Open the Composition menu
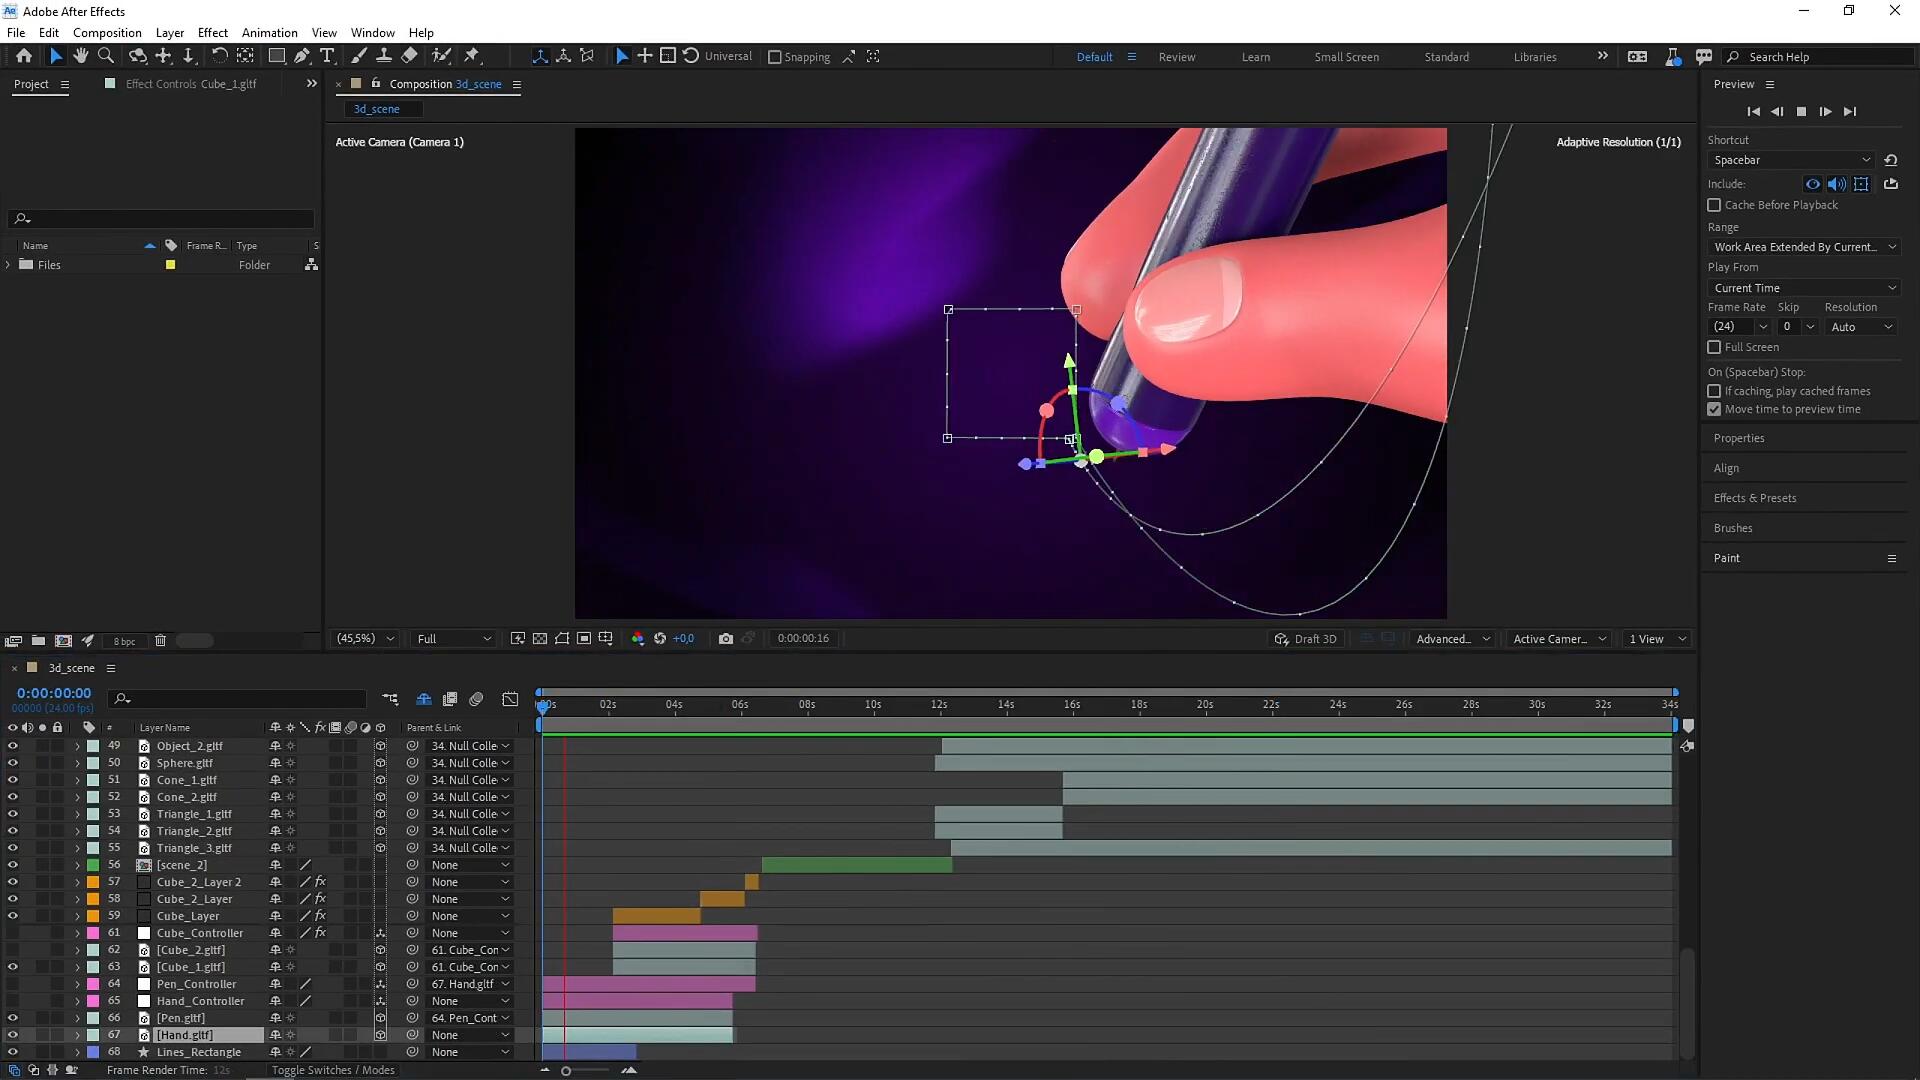This screenshot has width=1920, height=1080. pos(105,32)
